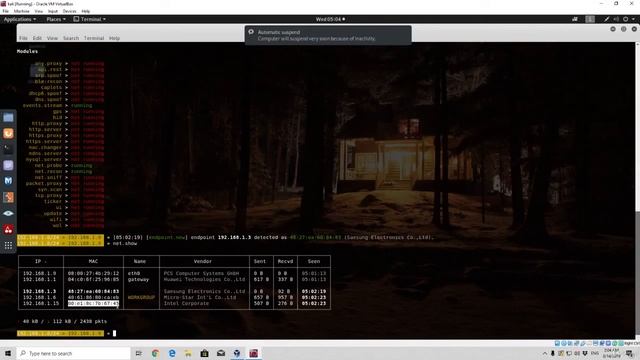Open the Terminal app menu dropdown
This screenshot has height=360, width=640.
tap(89, 19)
